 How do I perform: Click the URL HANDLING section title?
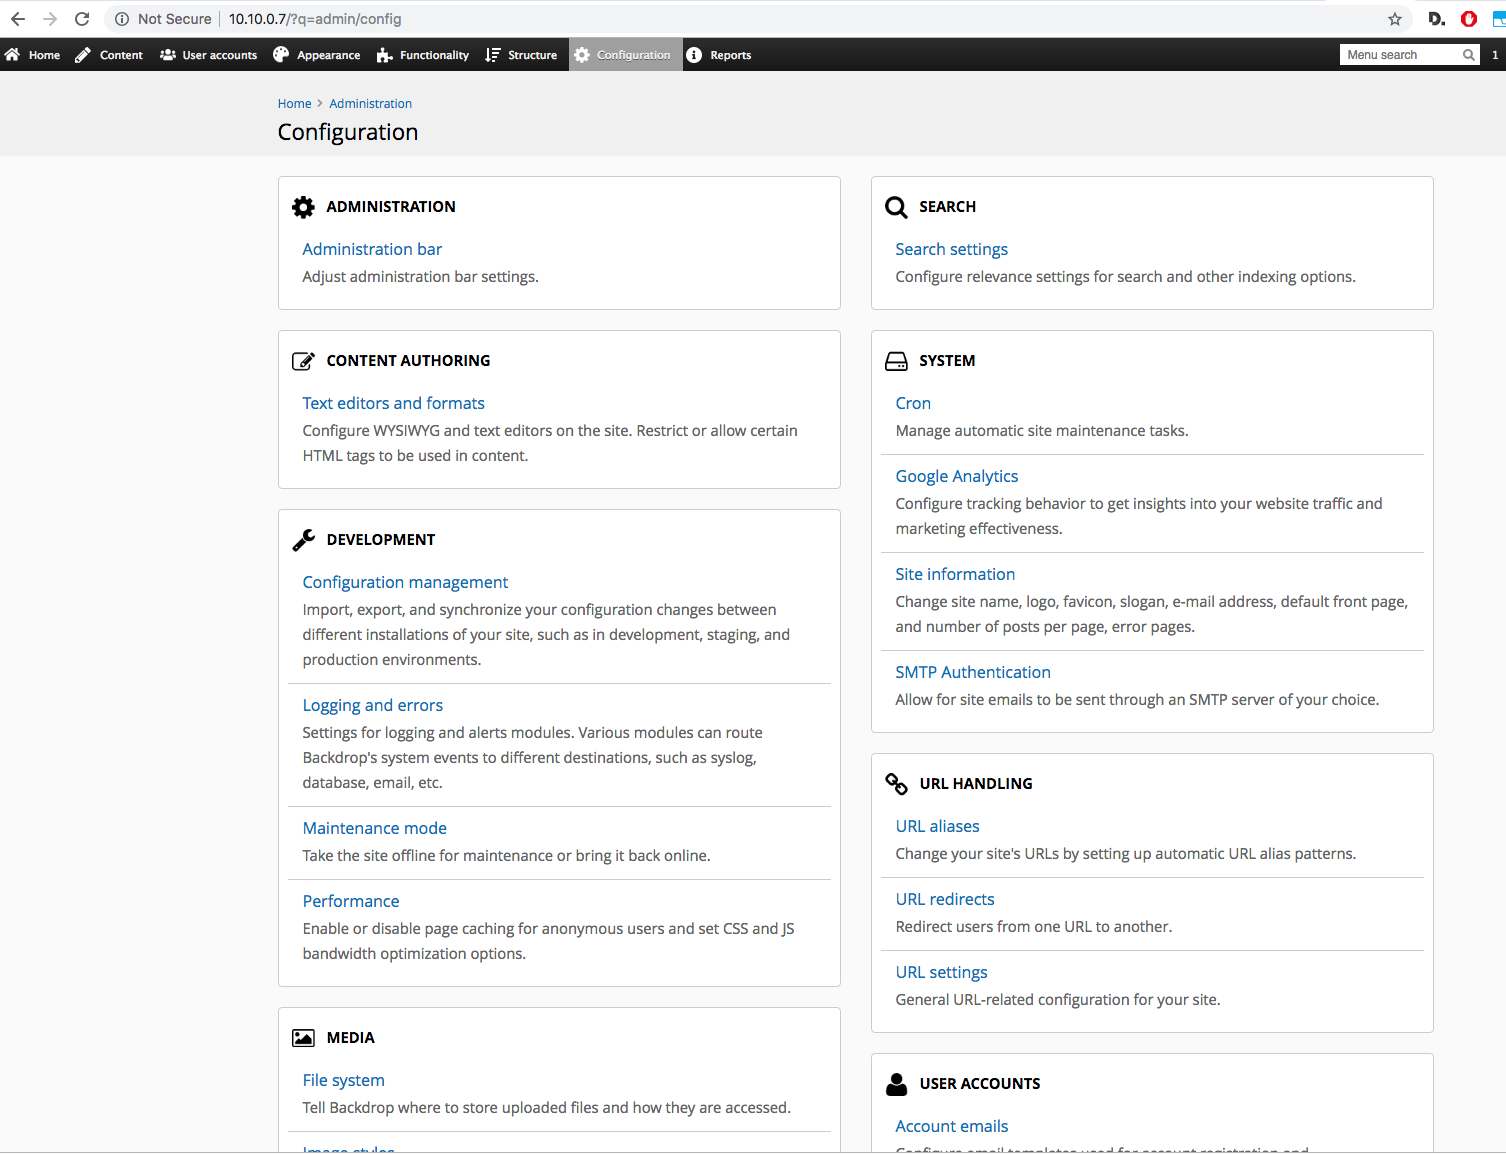976,784
